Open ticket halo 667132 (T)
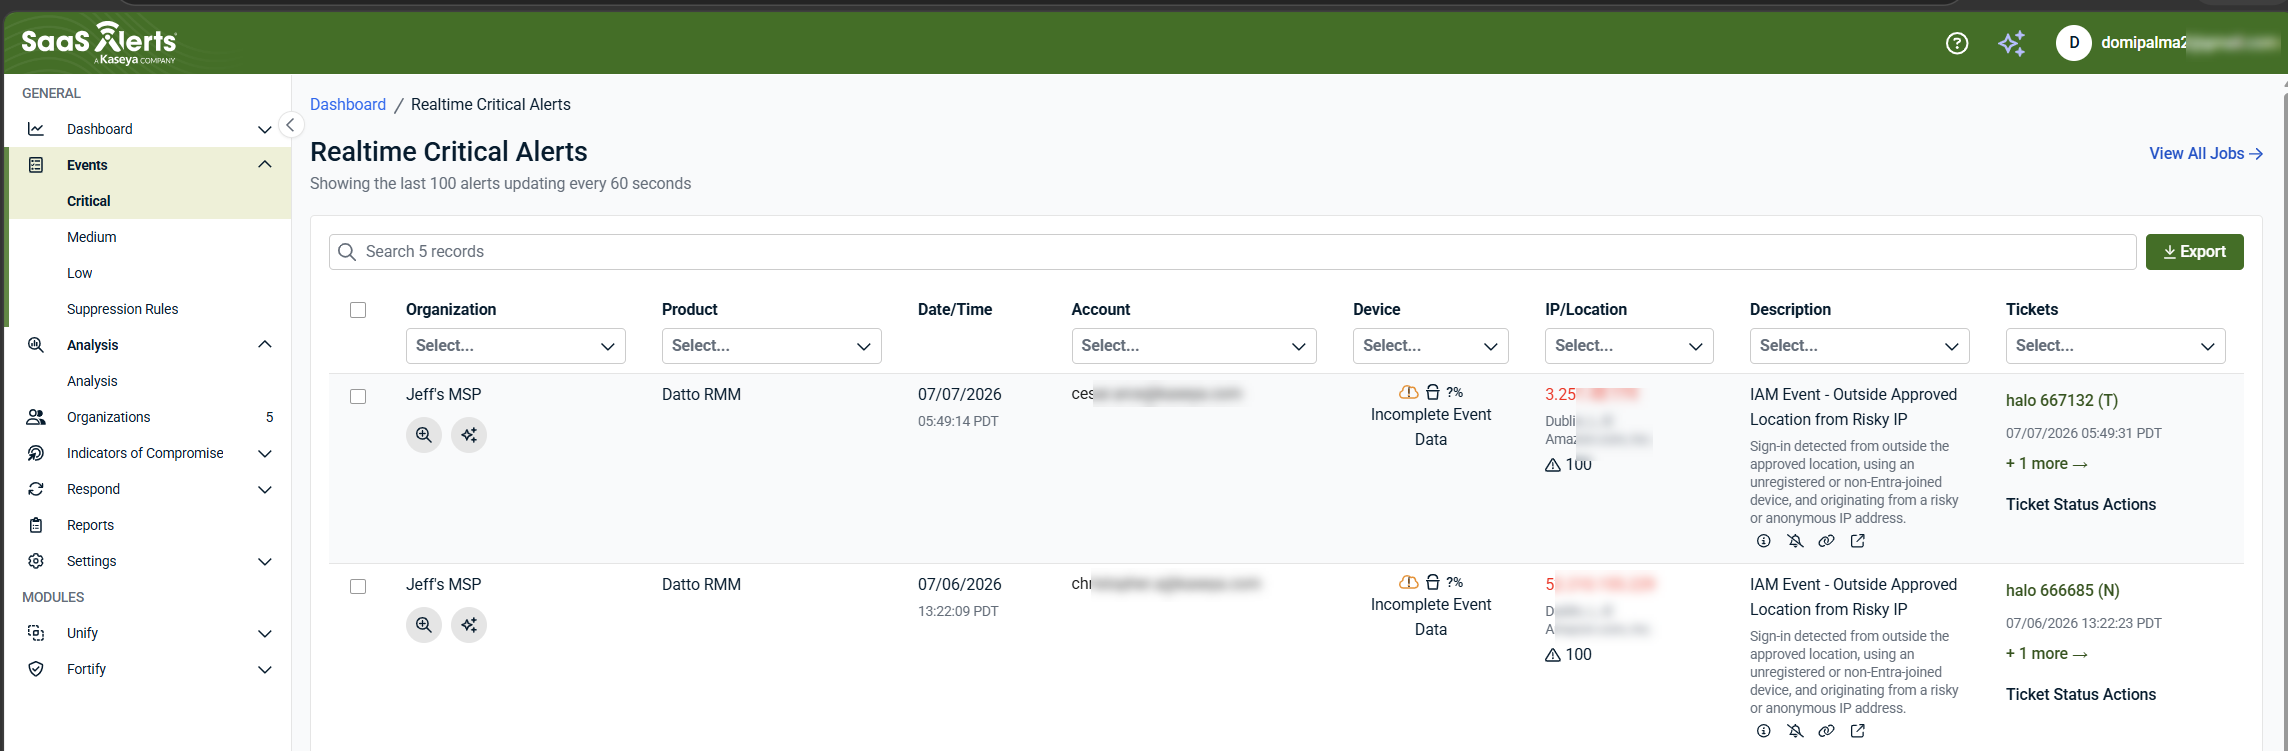This screenshot has width=2288, height=751. (x=2062, y=400)
